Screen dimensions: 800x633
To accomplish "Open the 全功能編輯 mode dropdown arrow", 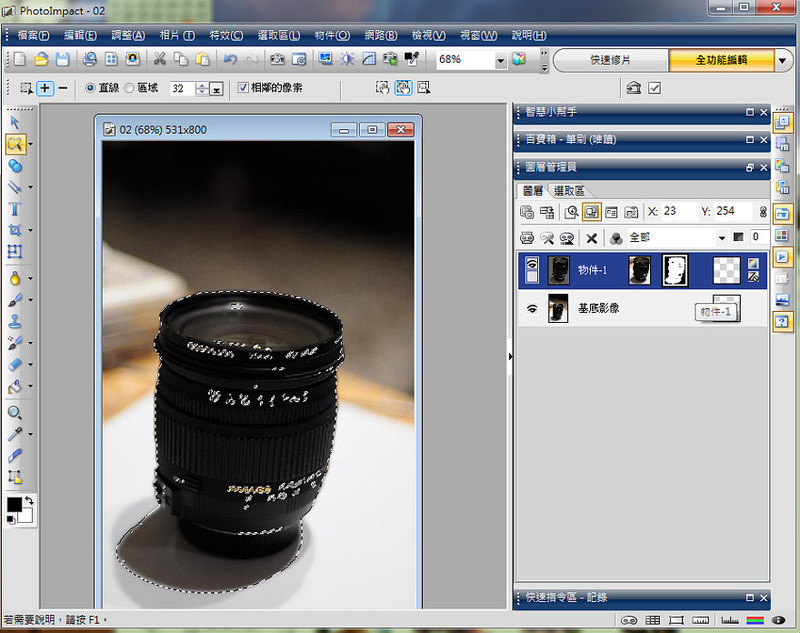I will pyautogui.click(x=783, y=60).
